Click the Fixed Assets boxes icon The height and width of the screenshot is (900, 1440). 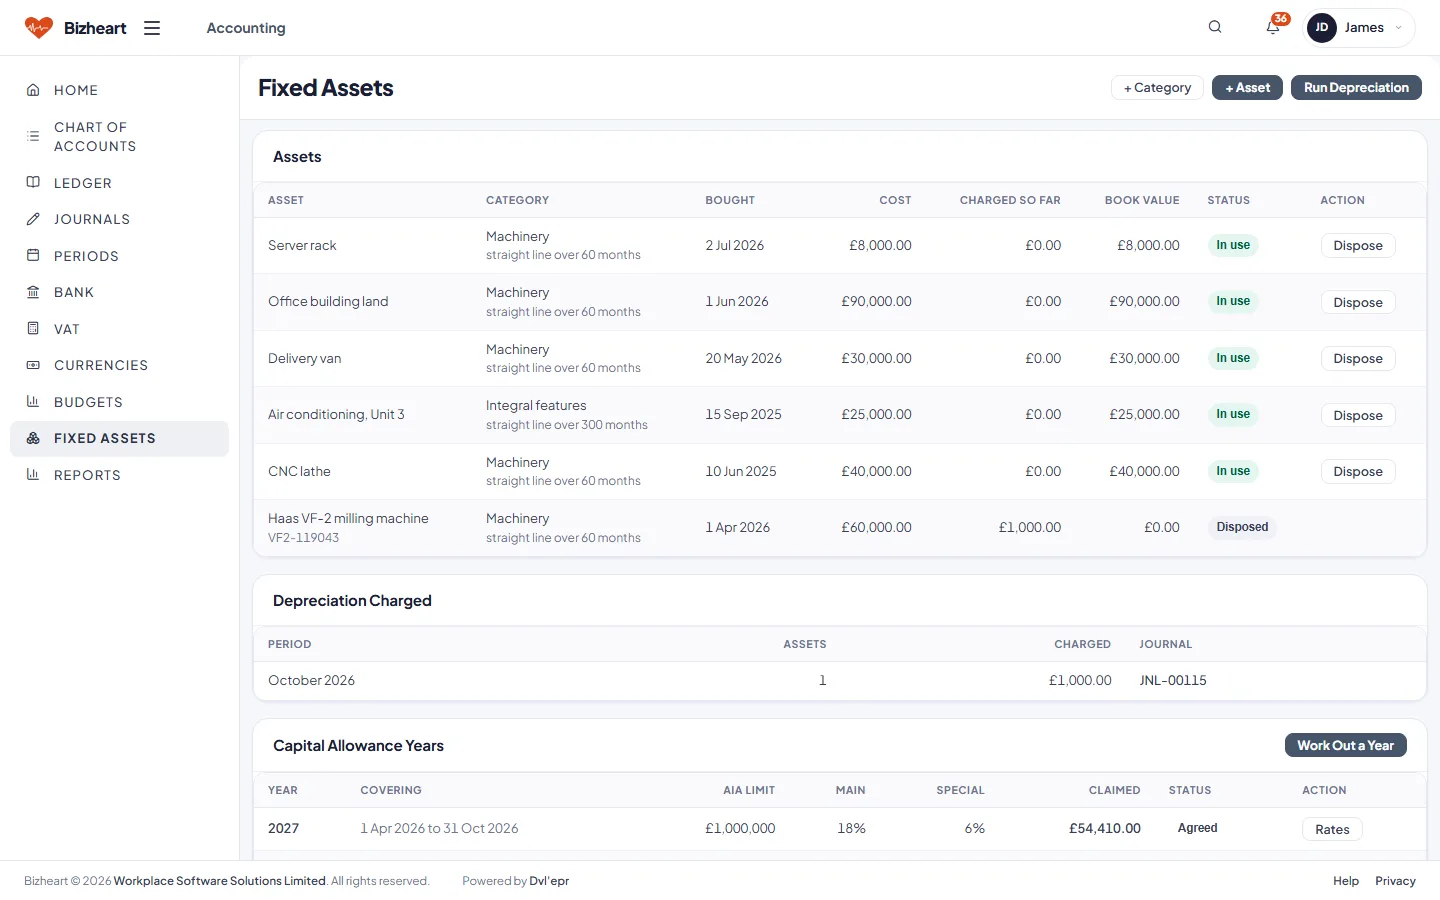pos(33,438)
